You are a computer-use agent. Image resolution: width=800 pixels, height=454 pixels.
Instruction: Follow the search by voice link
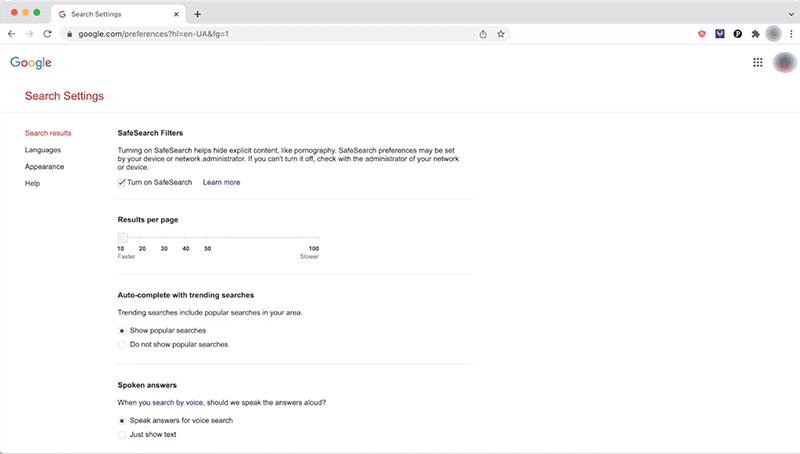pyautogui.click(x=178, y=402)
